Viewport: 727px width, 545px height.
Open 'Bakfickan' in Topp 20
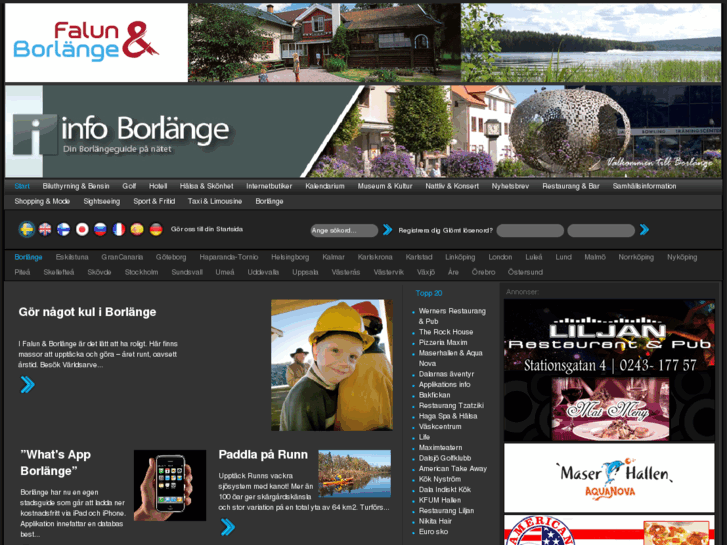coord(434,395)
